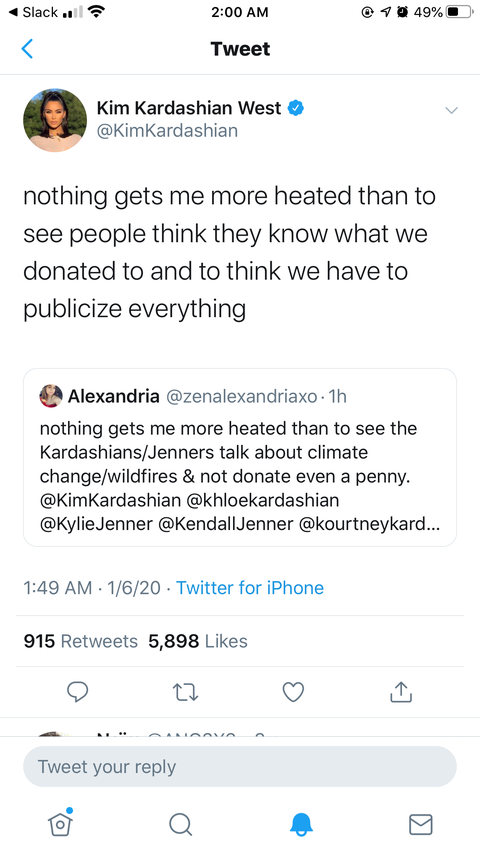
Task: Open the Messages envelope tab
Action: pyautogui.click(x=421, y=824)
